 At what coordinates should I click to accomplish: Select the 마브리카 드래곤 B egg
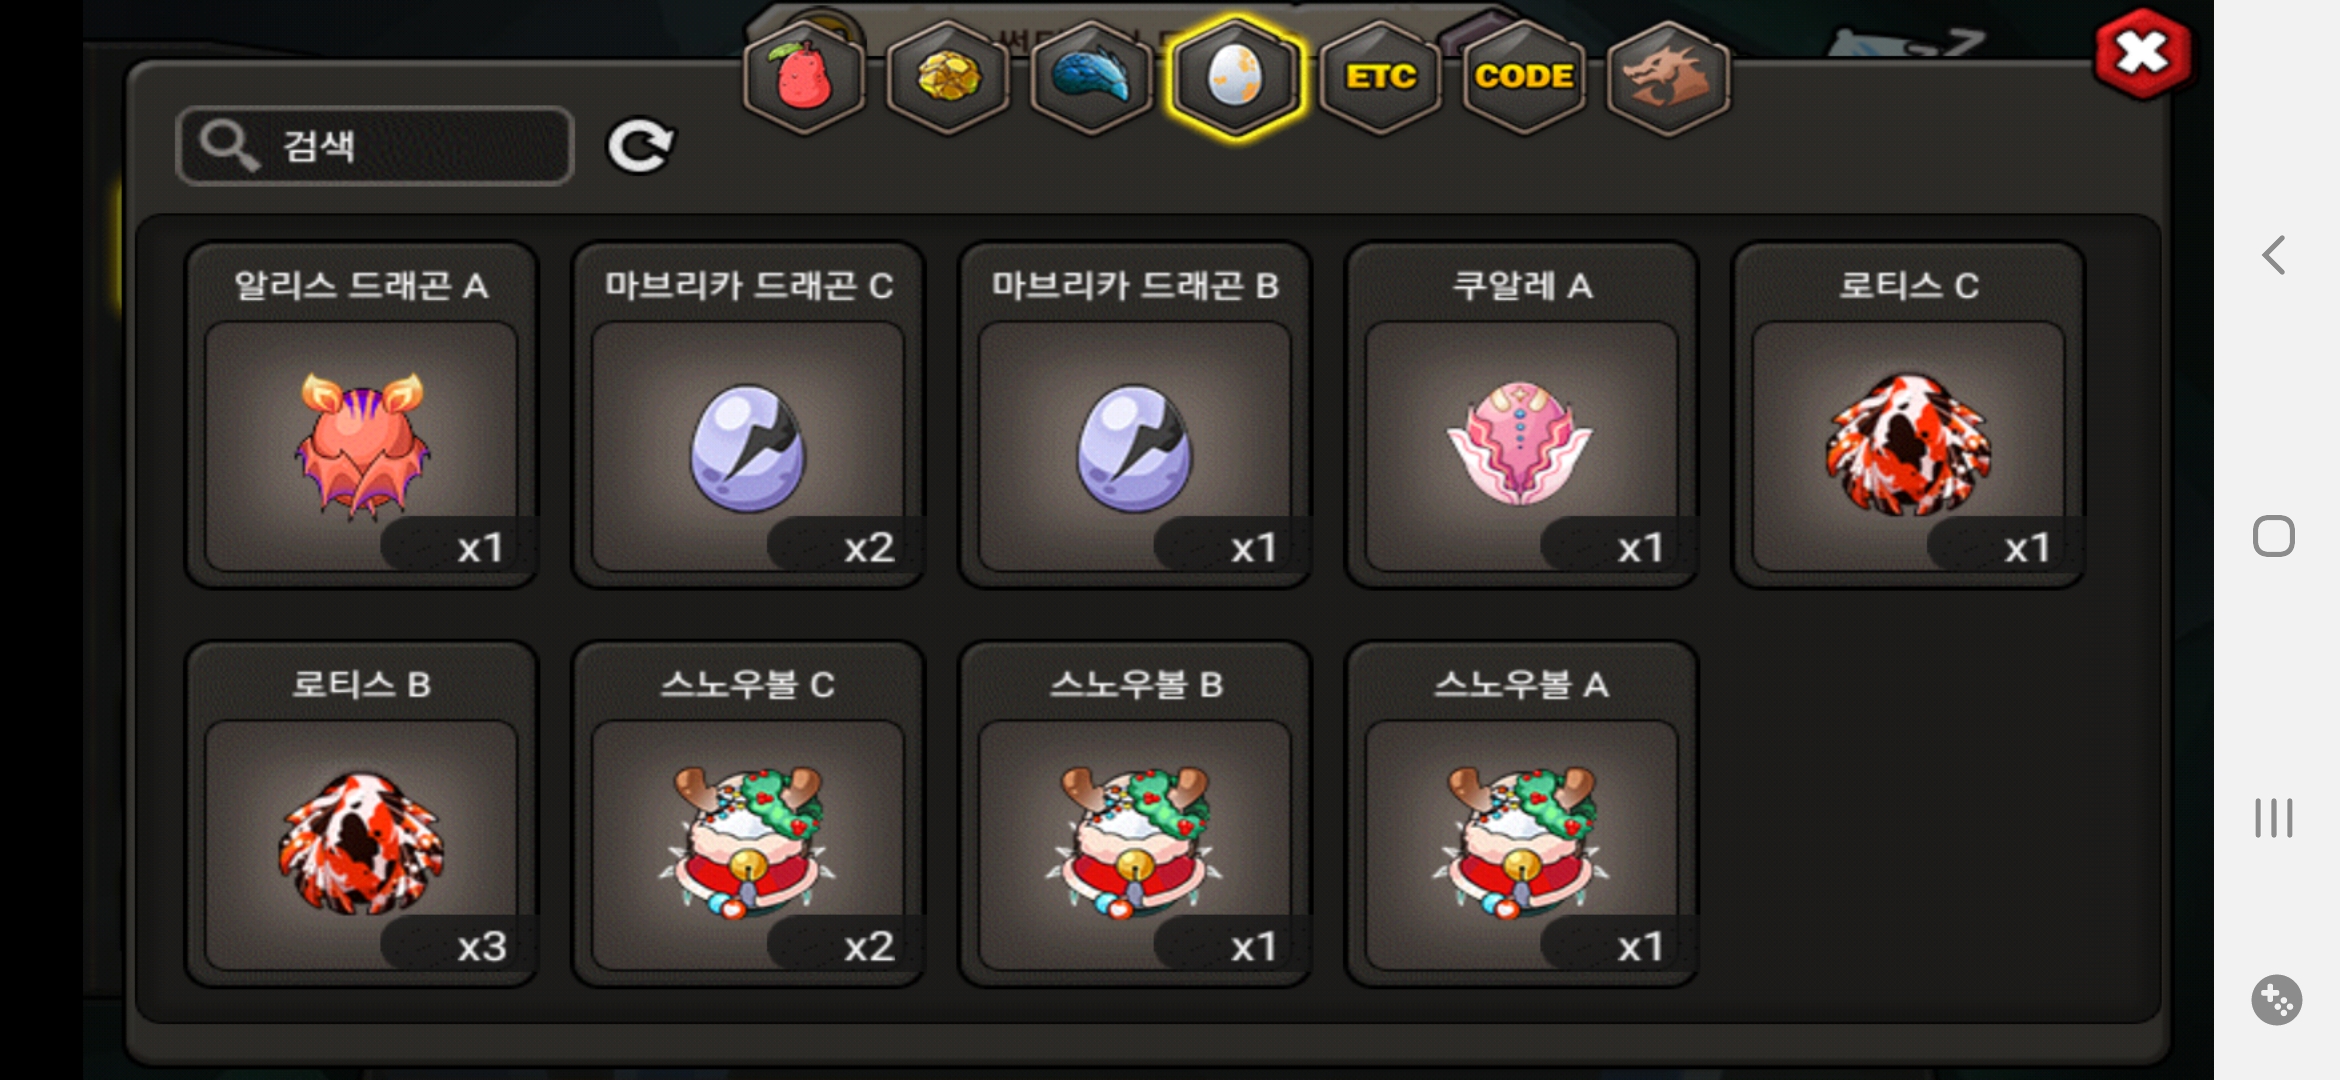[x=1135, y=415]
